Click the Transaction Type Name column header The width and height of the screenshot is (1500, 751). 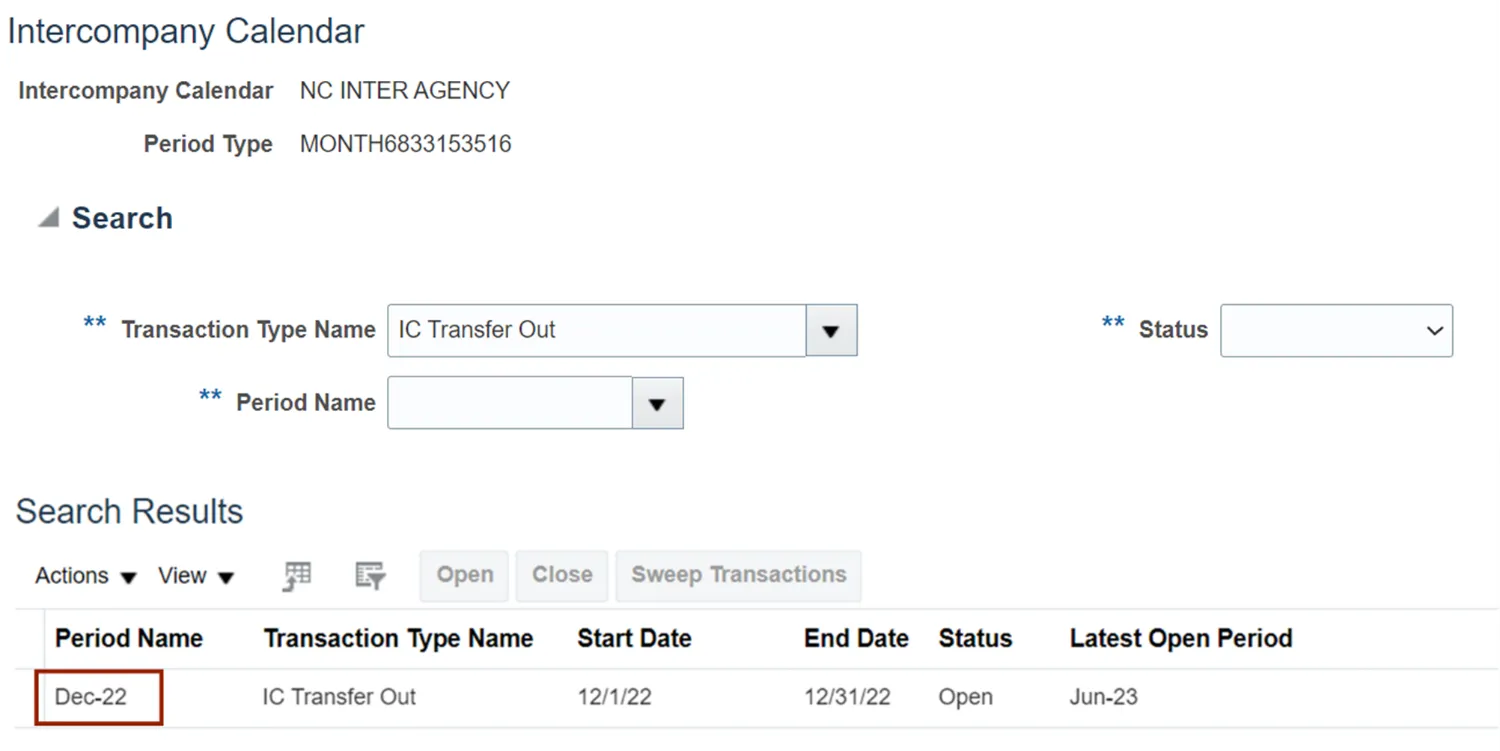click(x=398, y=639)
